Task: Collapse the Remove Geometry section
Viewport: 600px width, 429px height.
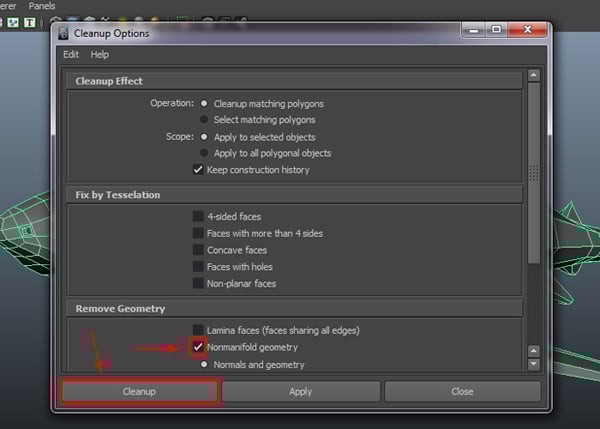Action: (x=294, y=309)
